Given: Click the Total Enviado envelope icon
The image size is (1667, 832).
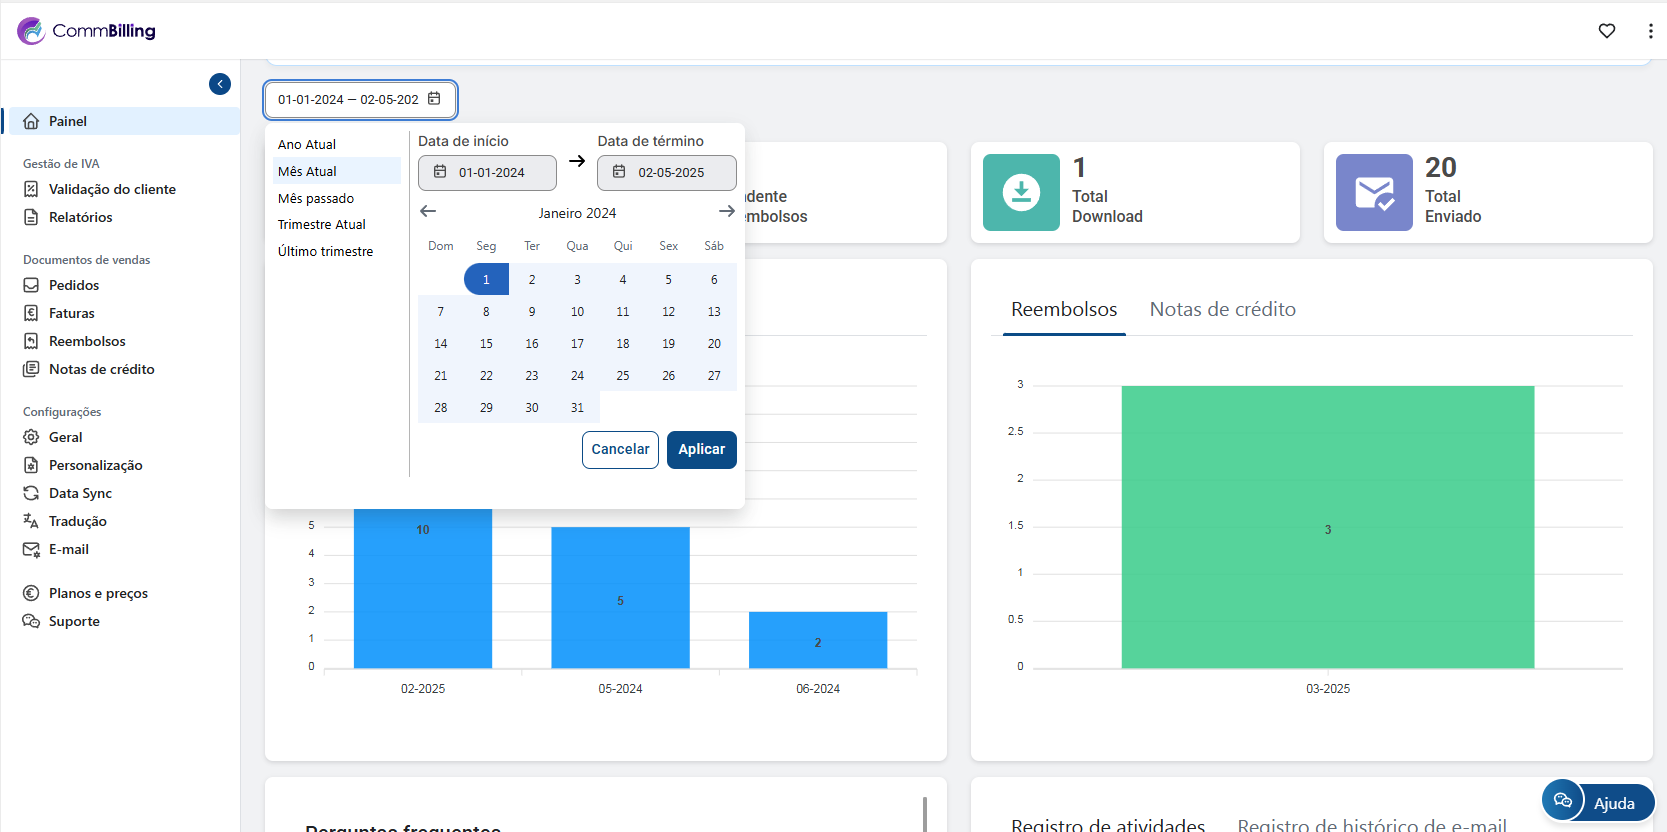Looking at the screenshot, I should tap(1374, 192).
